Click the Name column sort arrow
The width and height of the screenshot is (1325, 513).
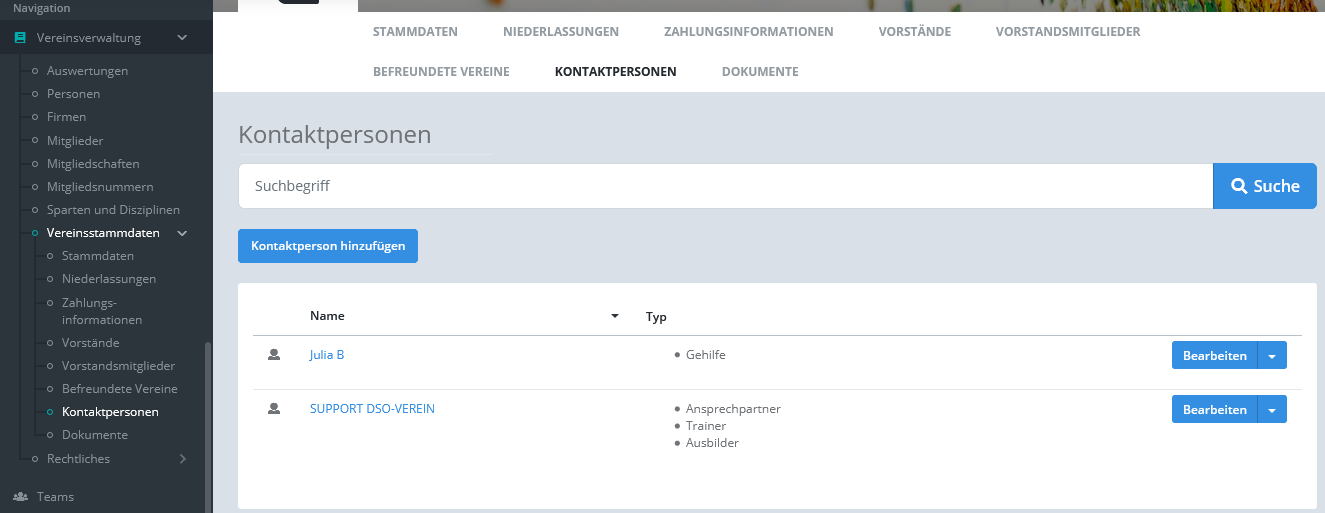tap(615, 316)
